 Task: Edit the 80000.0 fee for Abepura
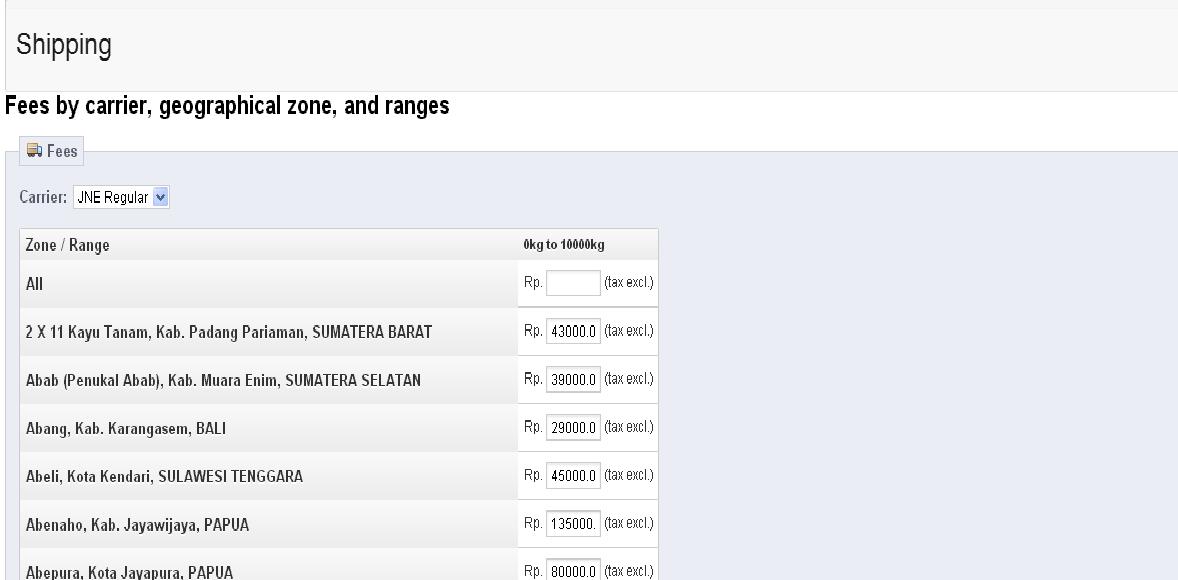click(x=573, y=570)
